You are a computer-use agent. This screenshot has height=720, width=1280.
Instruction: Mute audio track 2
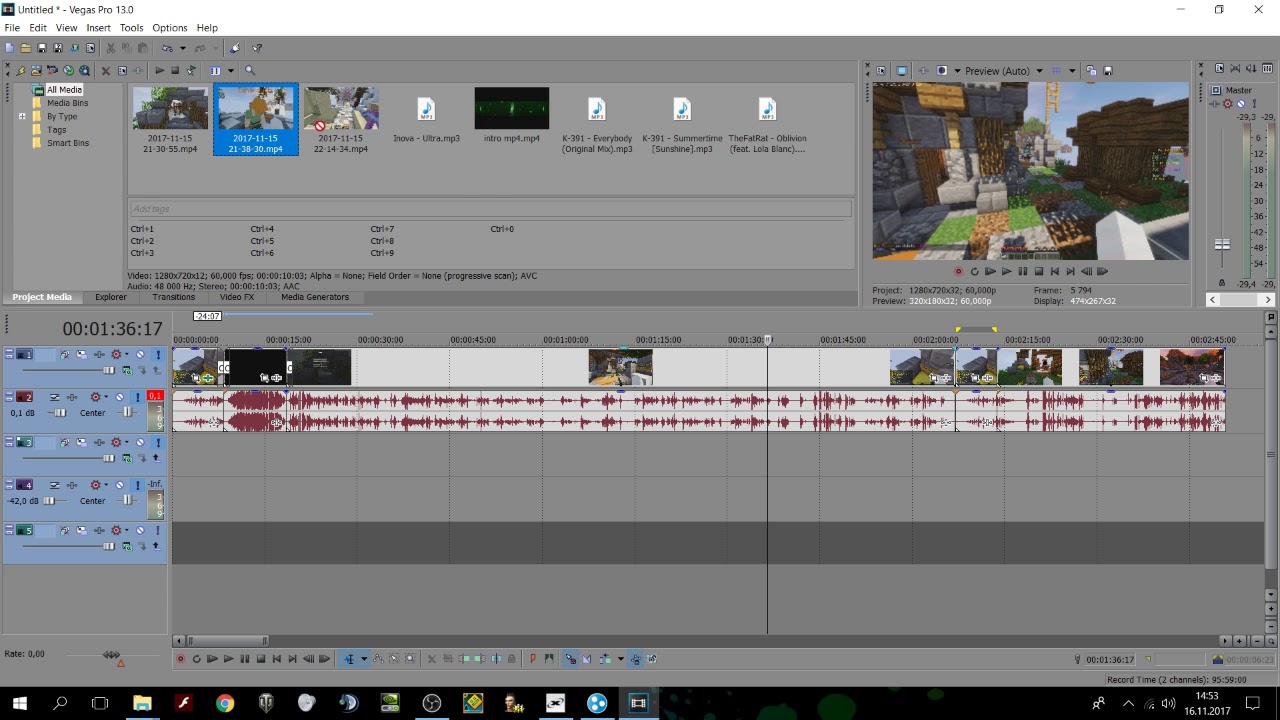click(120, 397)
